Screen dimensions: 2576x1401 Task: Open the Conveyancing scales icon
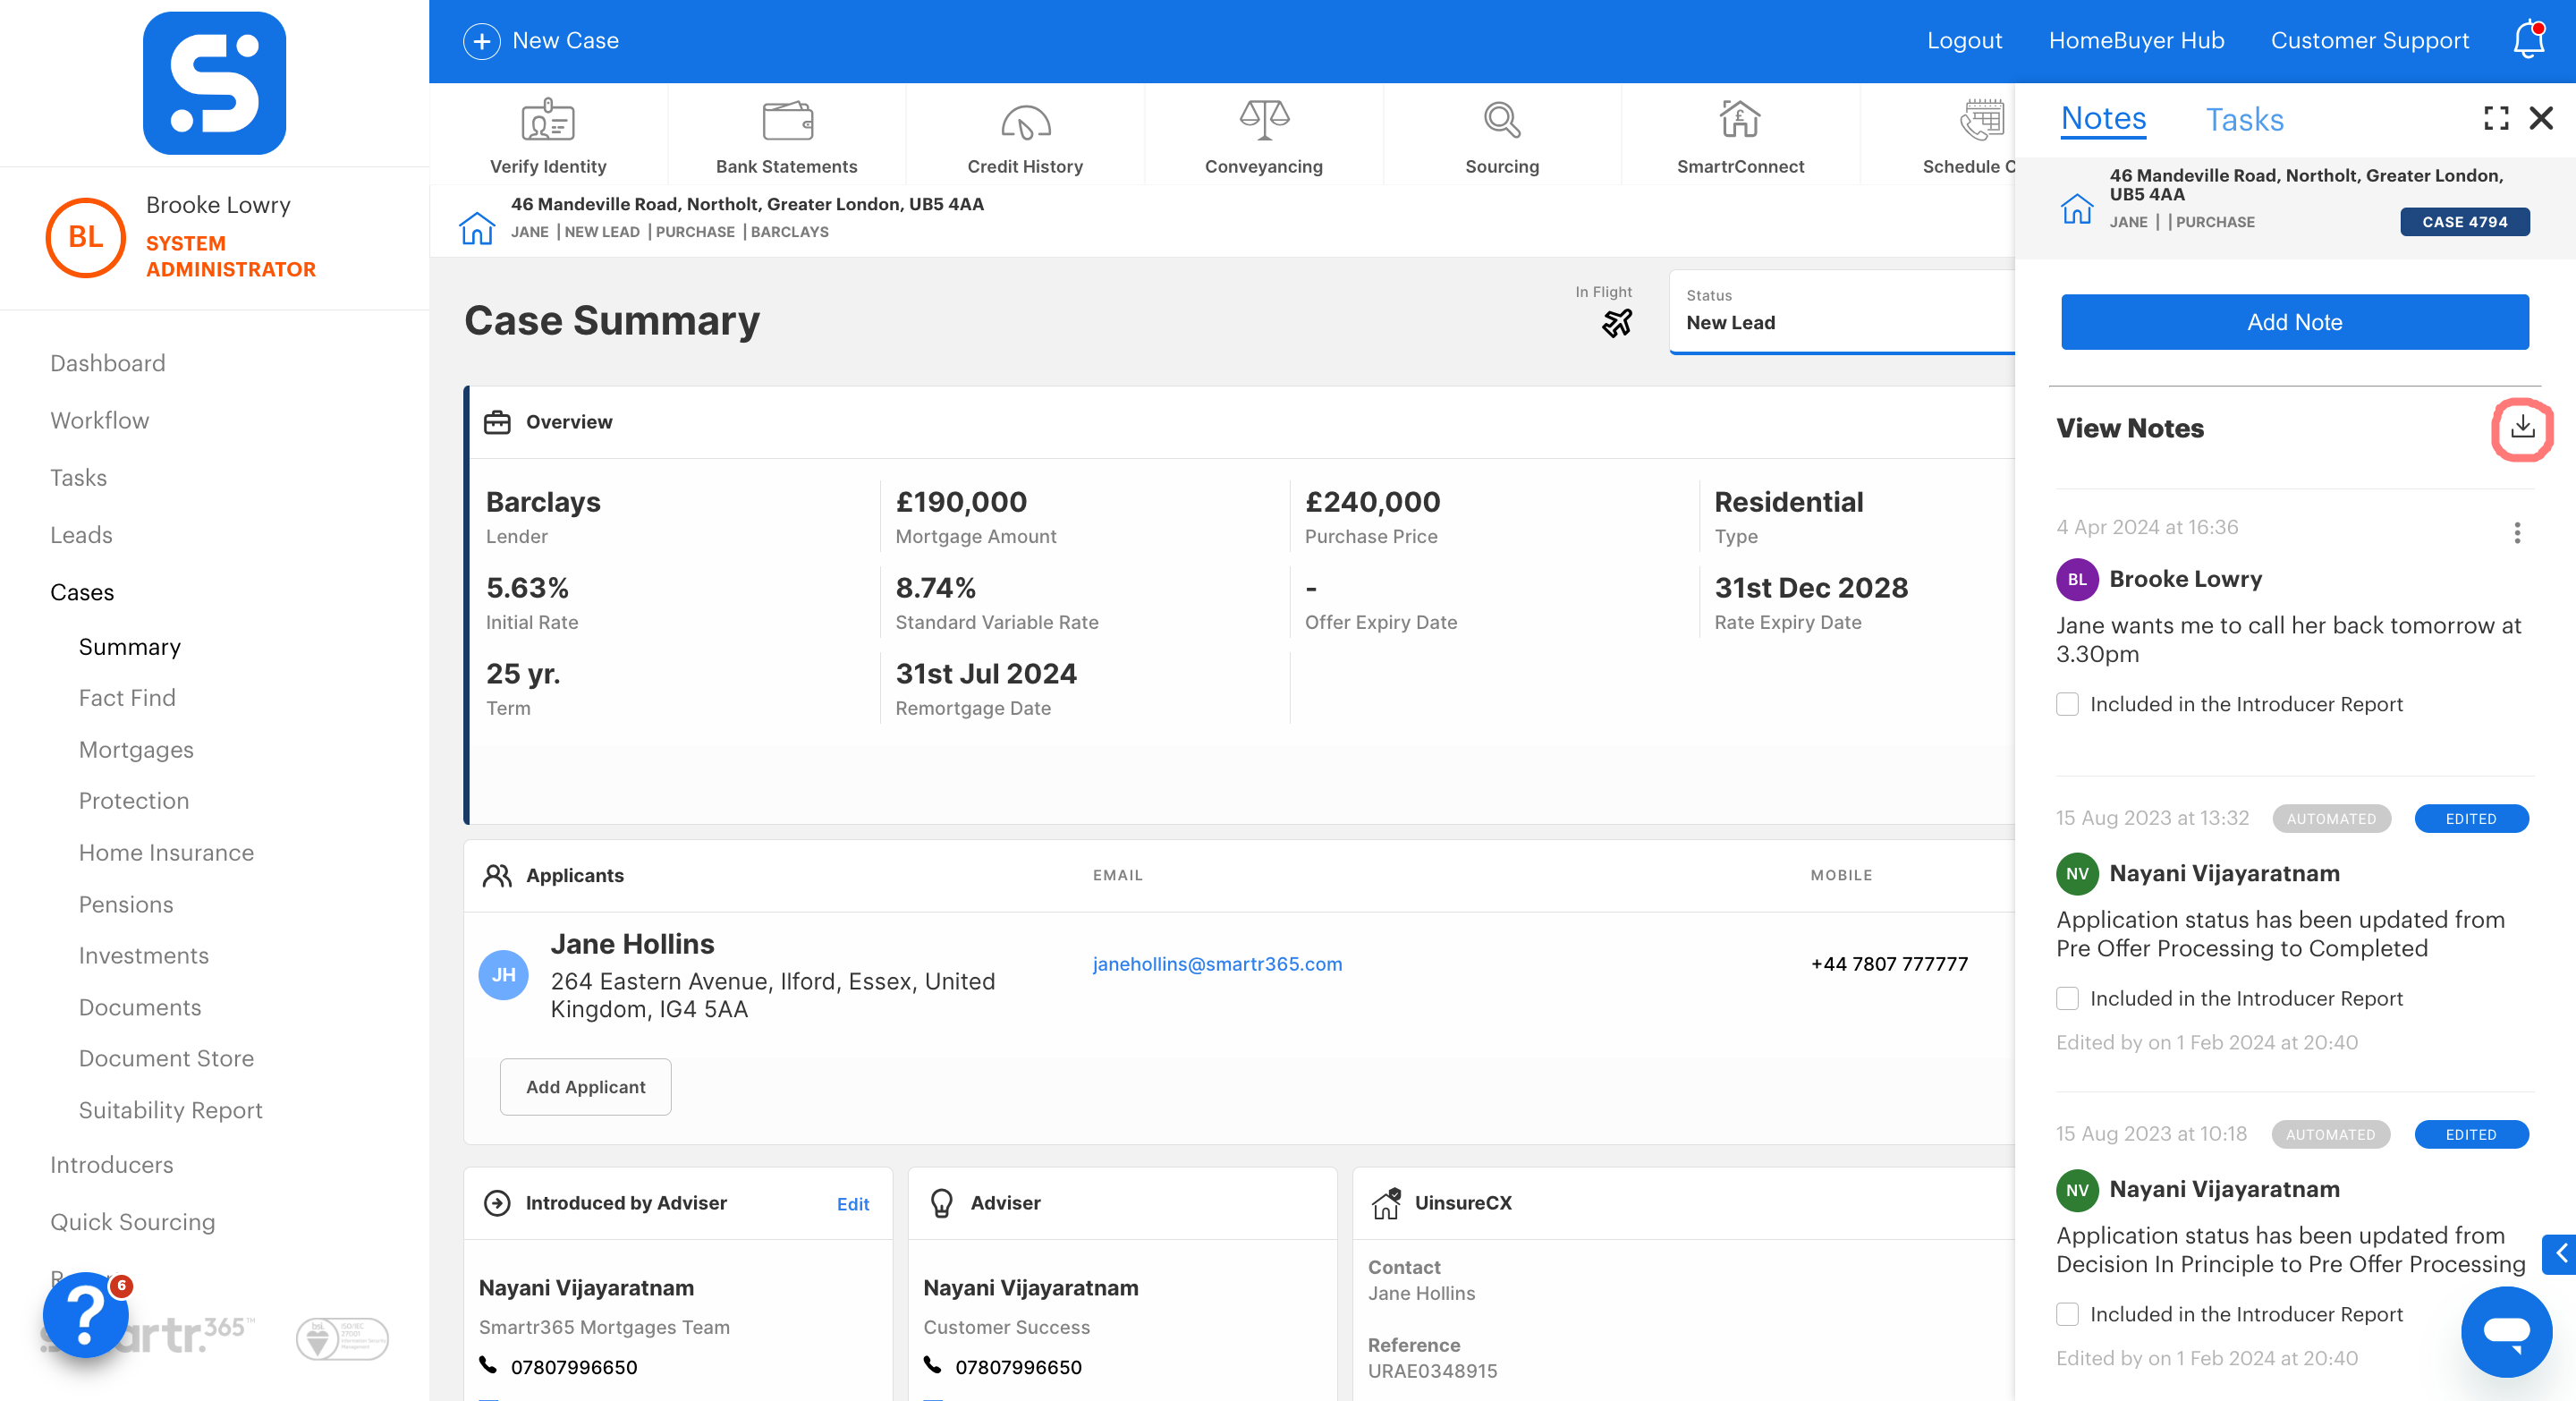pos(1264,121)
